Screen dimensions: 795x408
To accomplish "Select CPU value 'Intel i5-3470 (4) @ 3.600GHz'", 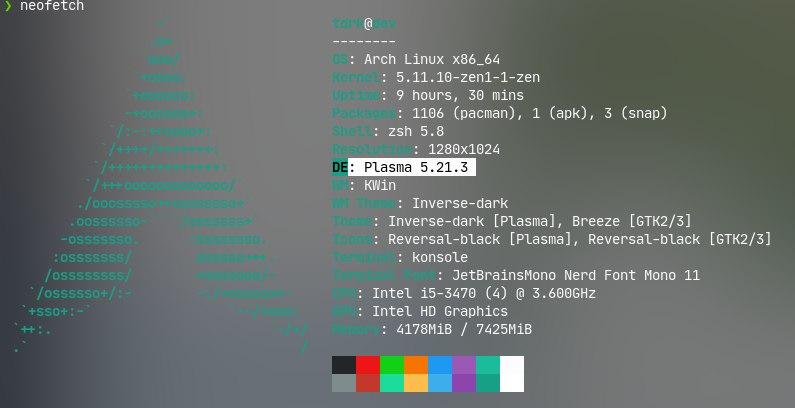I will [x=484, y=293].
